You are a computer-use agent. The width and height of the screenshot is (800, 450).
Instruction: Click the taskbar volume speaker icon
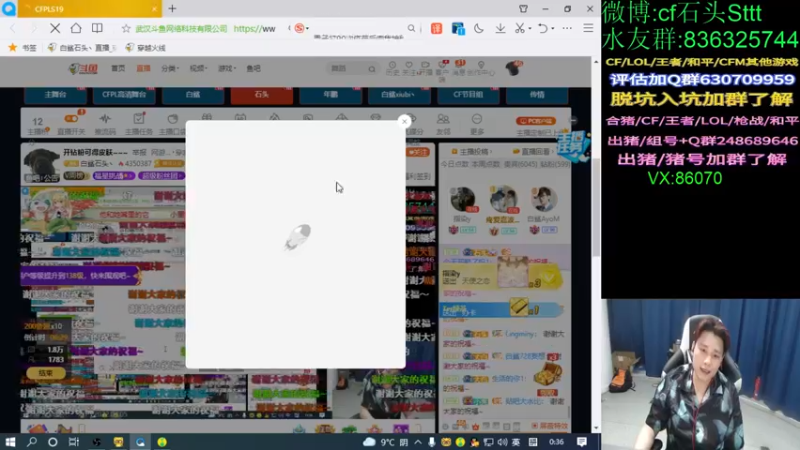pos(502,442)
